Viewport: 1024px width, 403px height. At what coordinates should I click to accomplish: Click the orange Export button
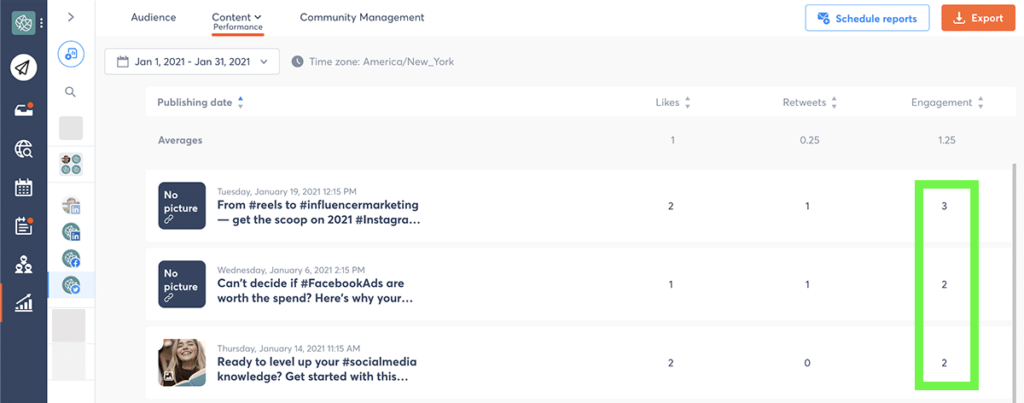pyautogui.click(x=978, y=18)
